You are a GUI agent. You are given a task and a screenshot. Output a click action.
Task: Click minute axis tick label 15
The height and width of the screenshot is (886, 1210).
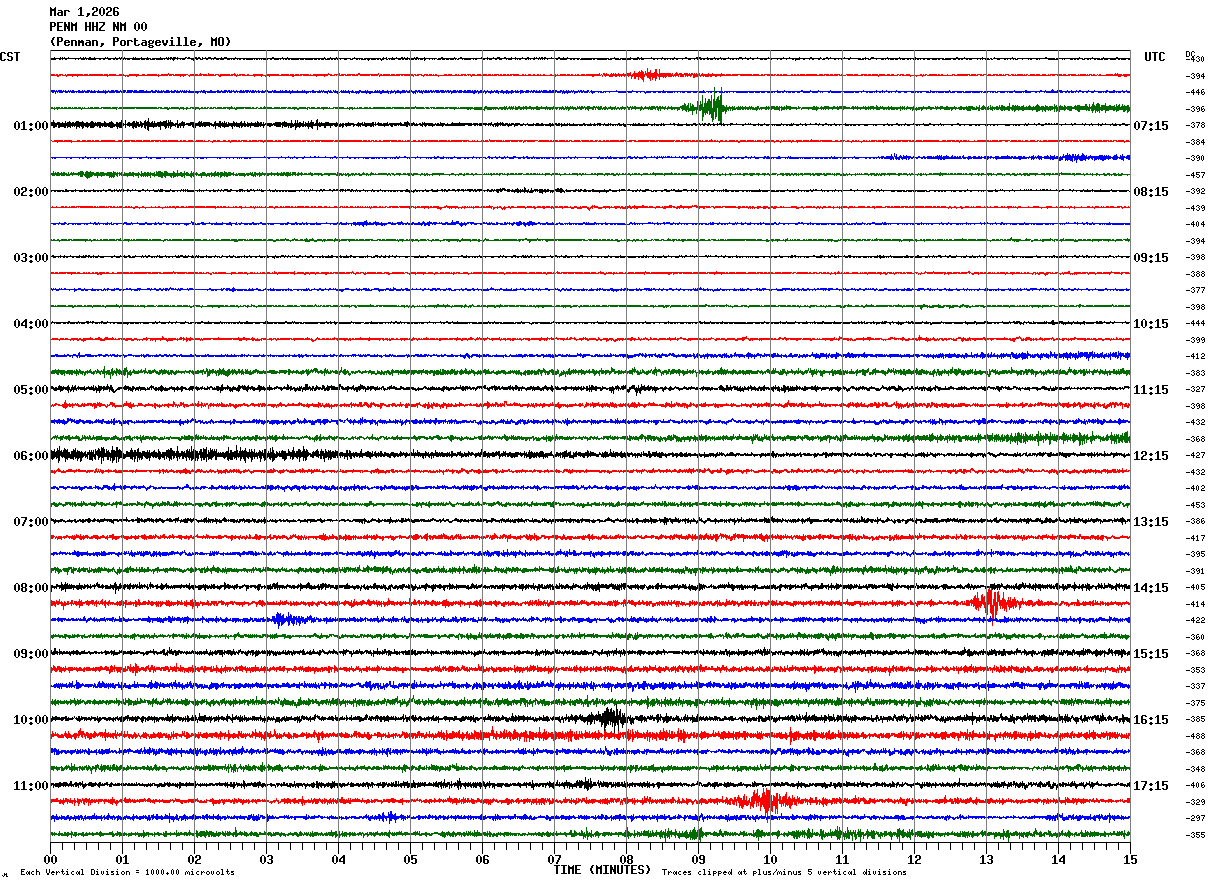point(1130,859)
